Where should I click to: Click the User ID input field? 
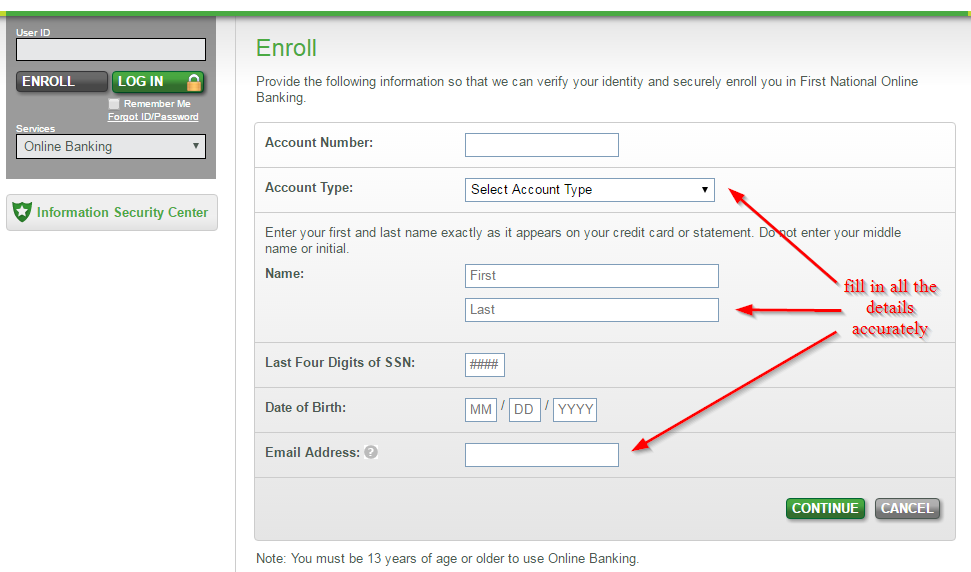click(111, 50)
